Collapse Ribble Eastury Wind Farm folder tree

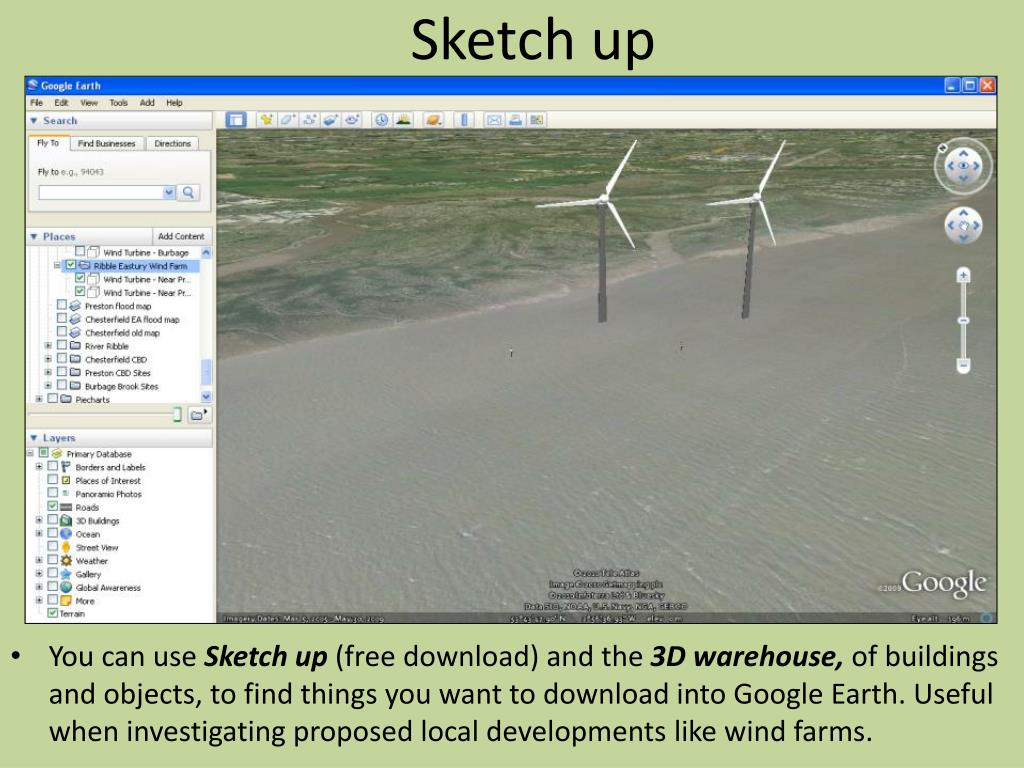pyautogui.click(x=57, y=266)
